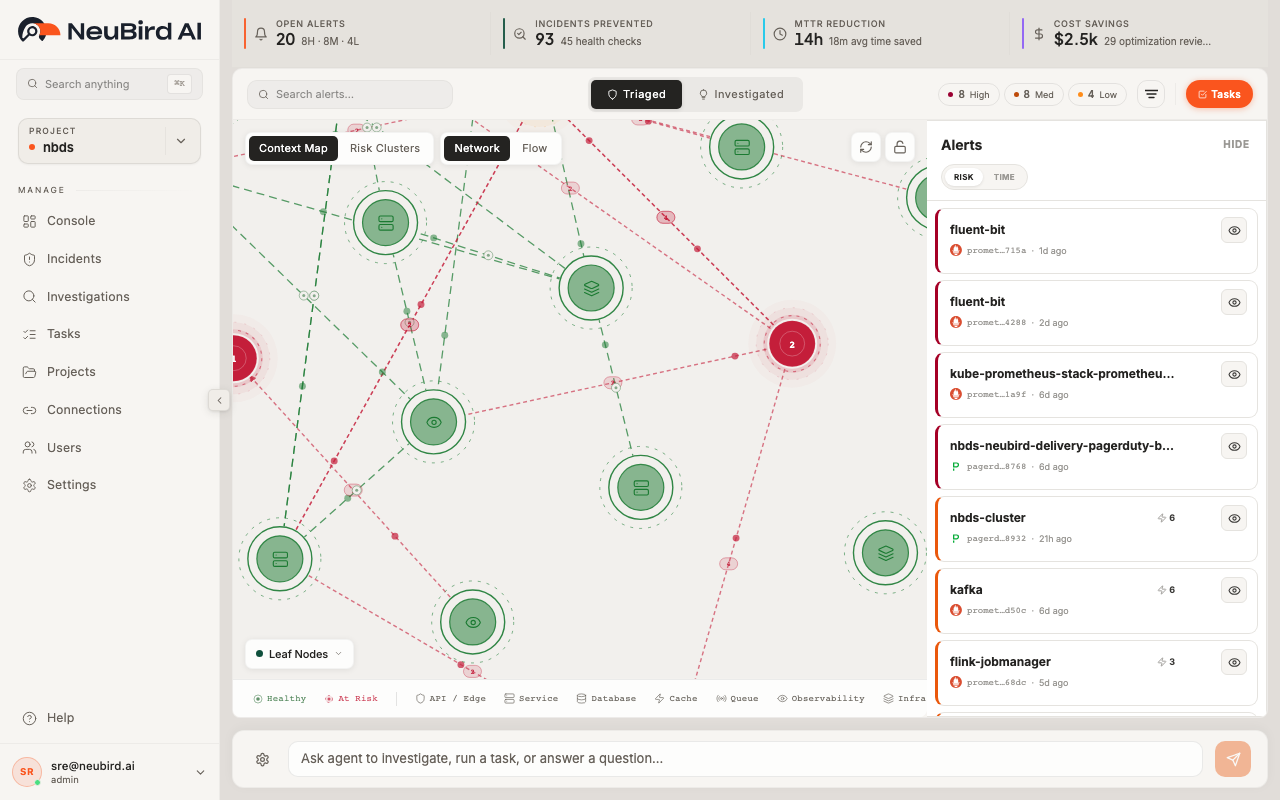
Task: Click the refresh map icon
Action: pos(866,147)
